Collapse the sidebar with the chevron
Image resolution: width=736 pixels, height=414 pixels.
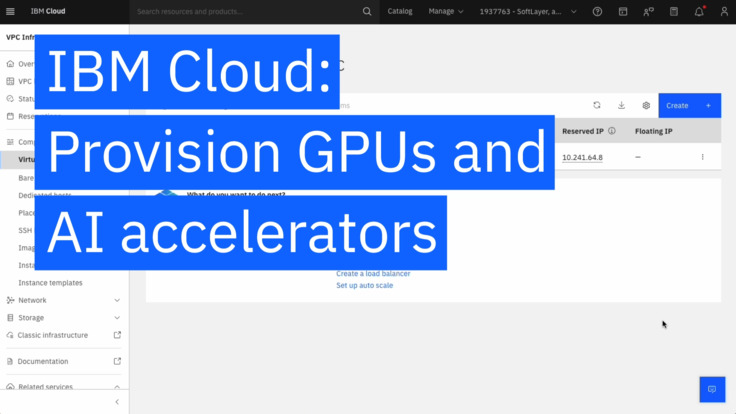point(117,402)
